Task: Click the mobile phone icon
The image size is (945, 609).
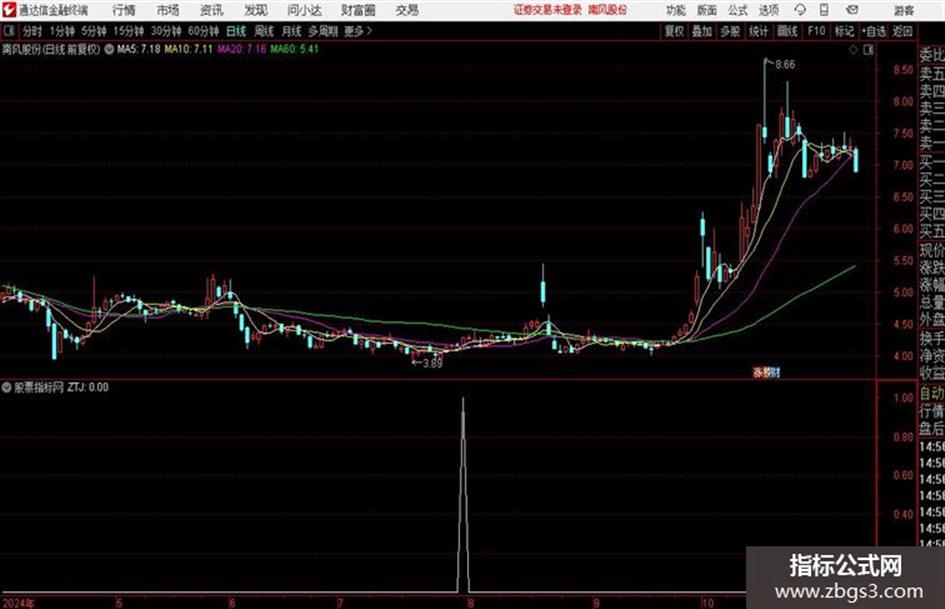Action: (x=824, y=10)
